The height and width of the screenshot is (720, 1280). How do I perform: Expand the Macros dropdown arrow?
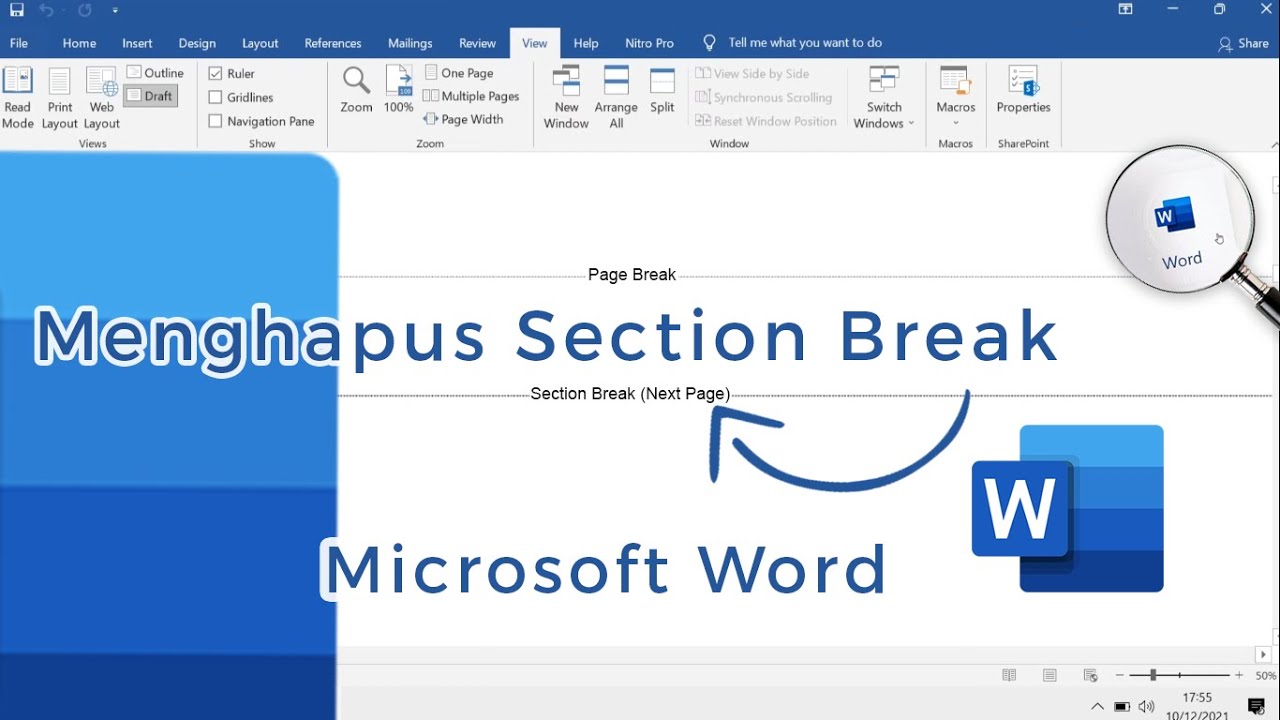pos(956,124)
